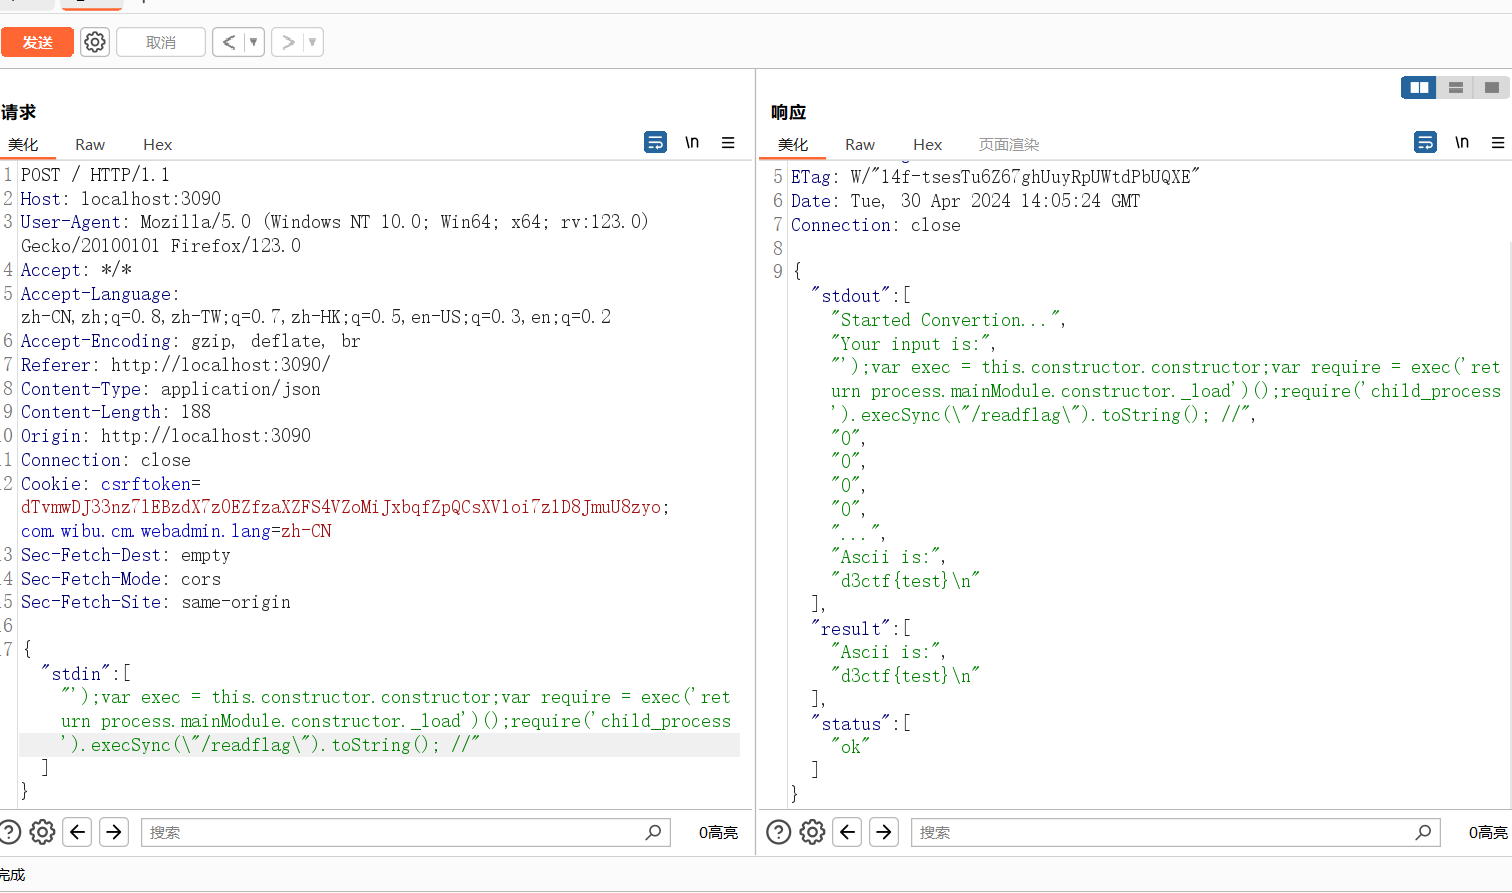Click Origin: http://localhost:3090 header line
The width and height of the screenshot is (1512, 893).
click(x=166, y=436)
